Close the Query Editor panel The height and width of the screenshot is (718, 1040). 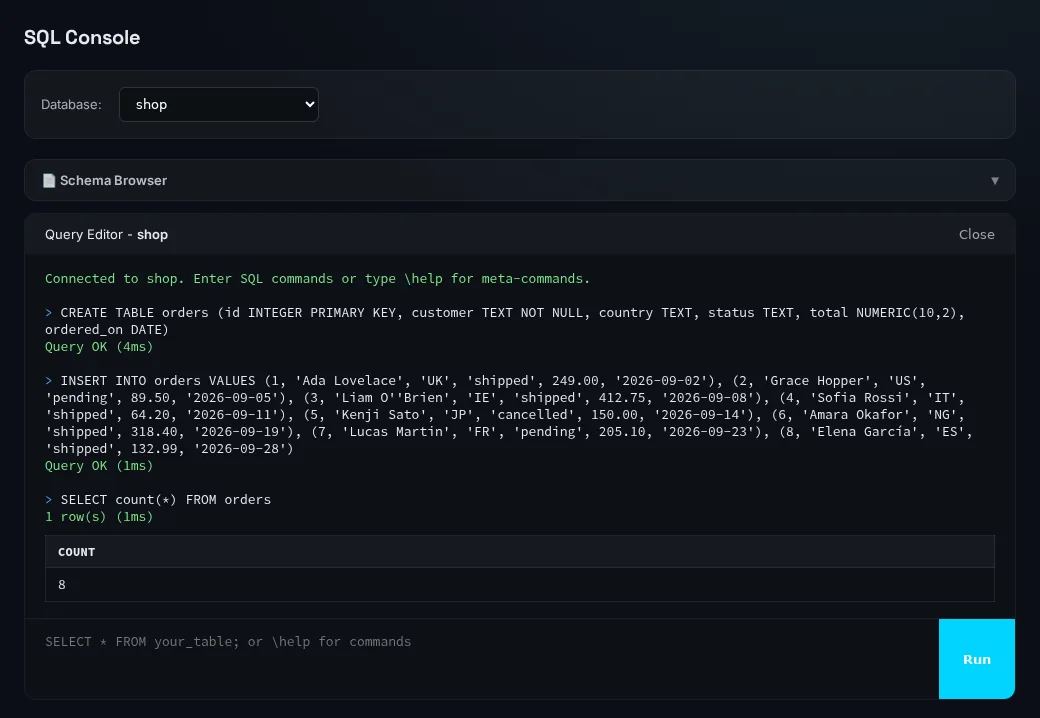pyautogui.click(x=976, y=234)
